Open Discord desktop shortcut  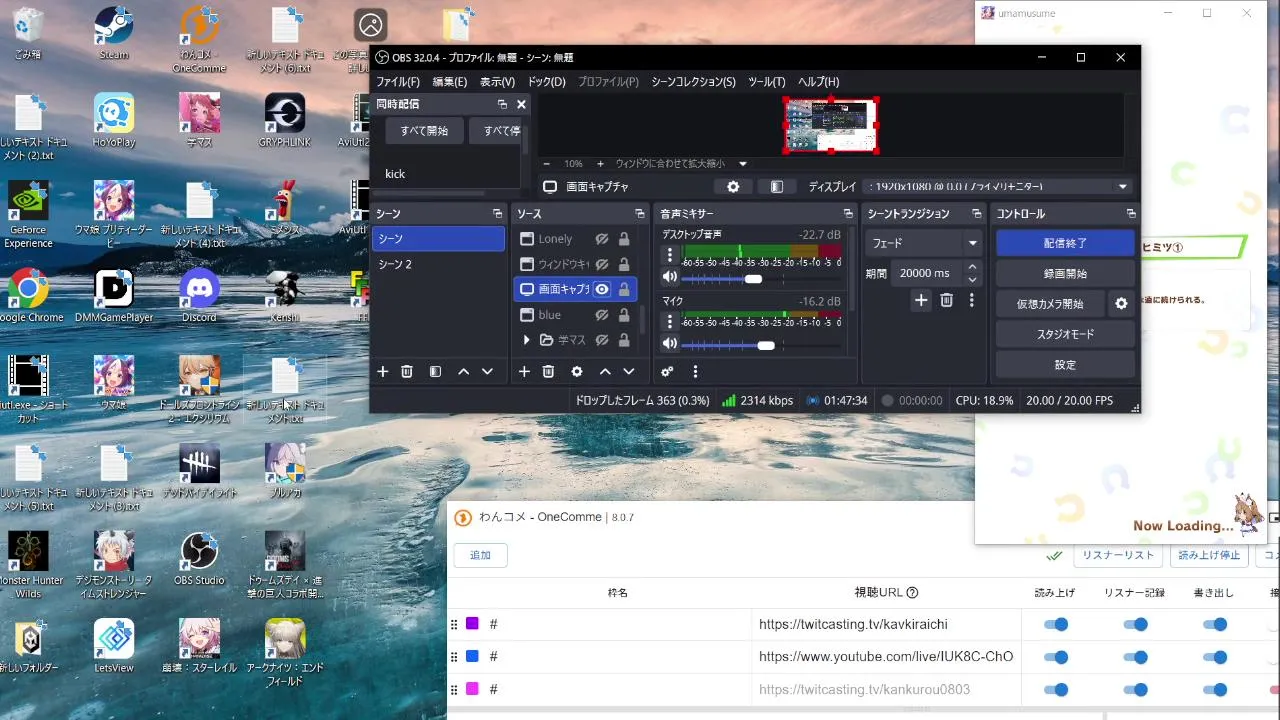coord(199,296)
